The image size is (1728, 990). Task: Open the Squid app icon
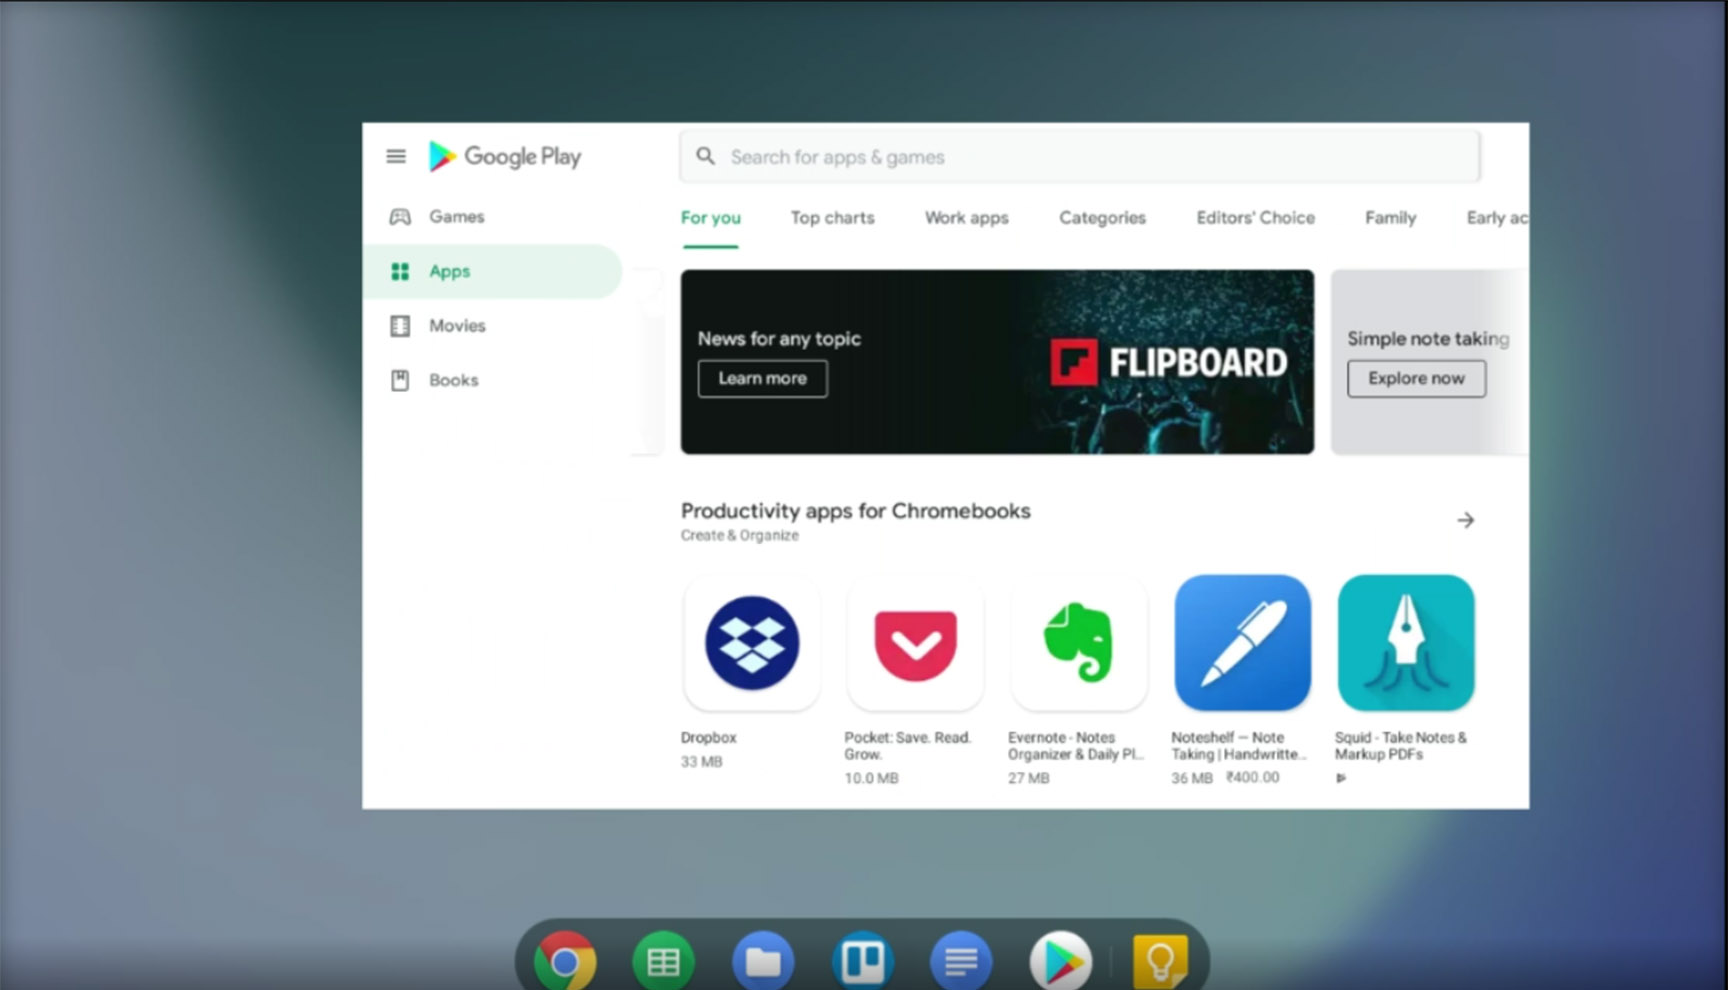pos(1406,643)
